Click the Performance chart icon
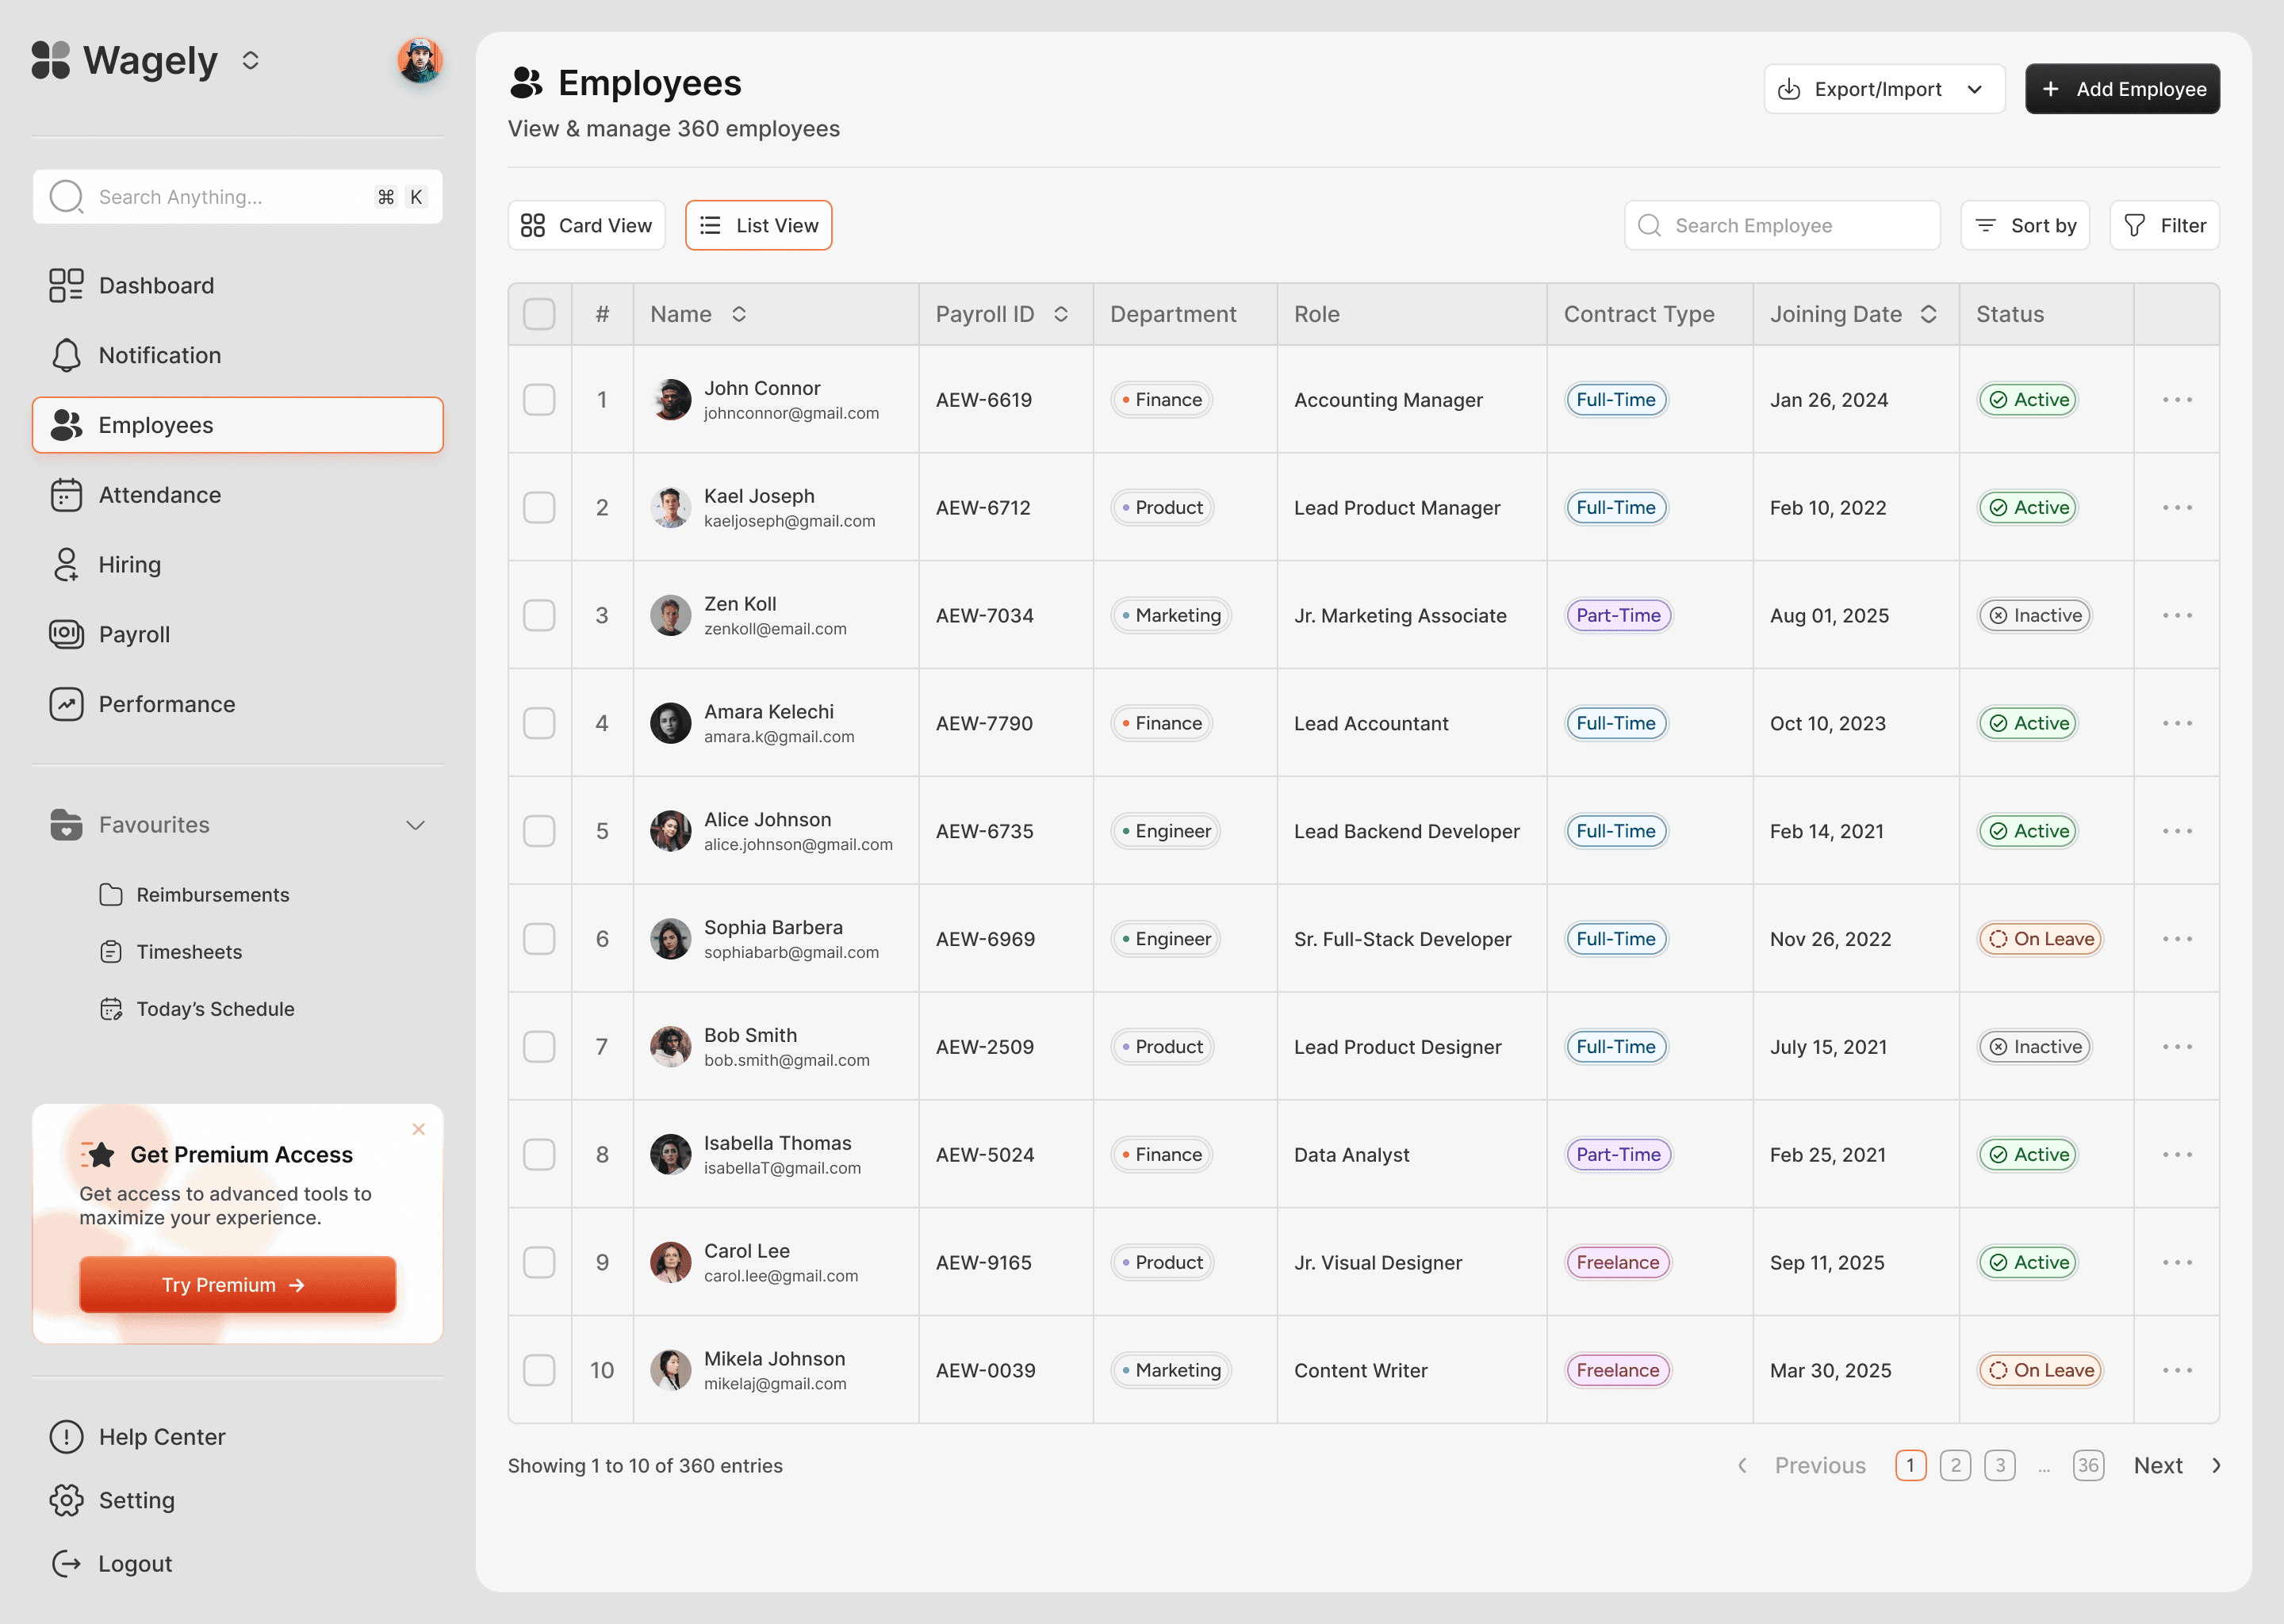The width and height of the screenshot is (2284, 1624). pos(66,704)
